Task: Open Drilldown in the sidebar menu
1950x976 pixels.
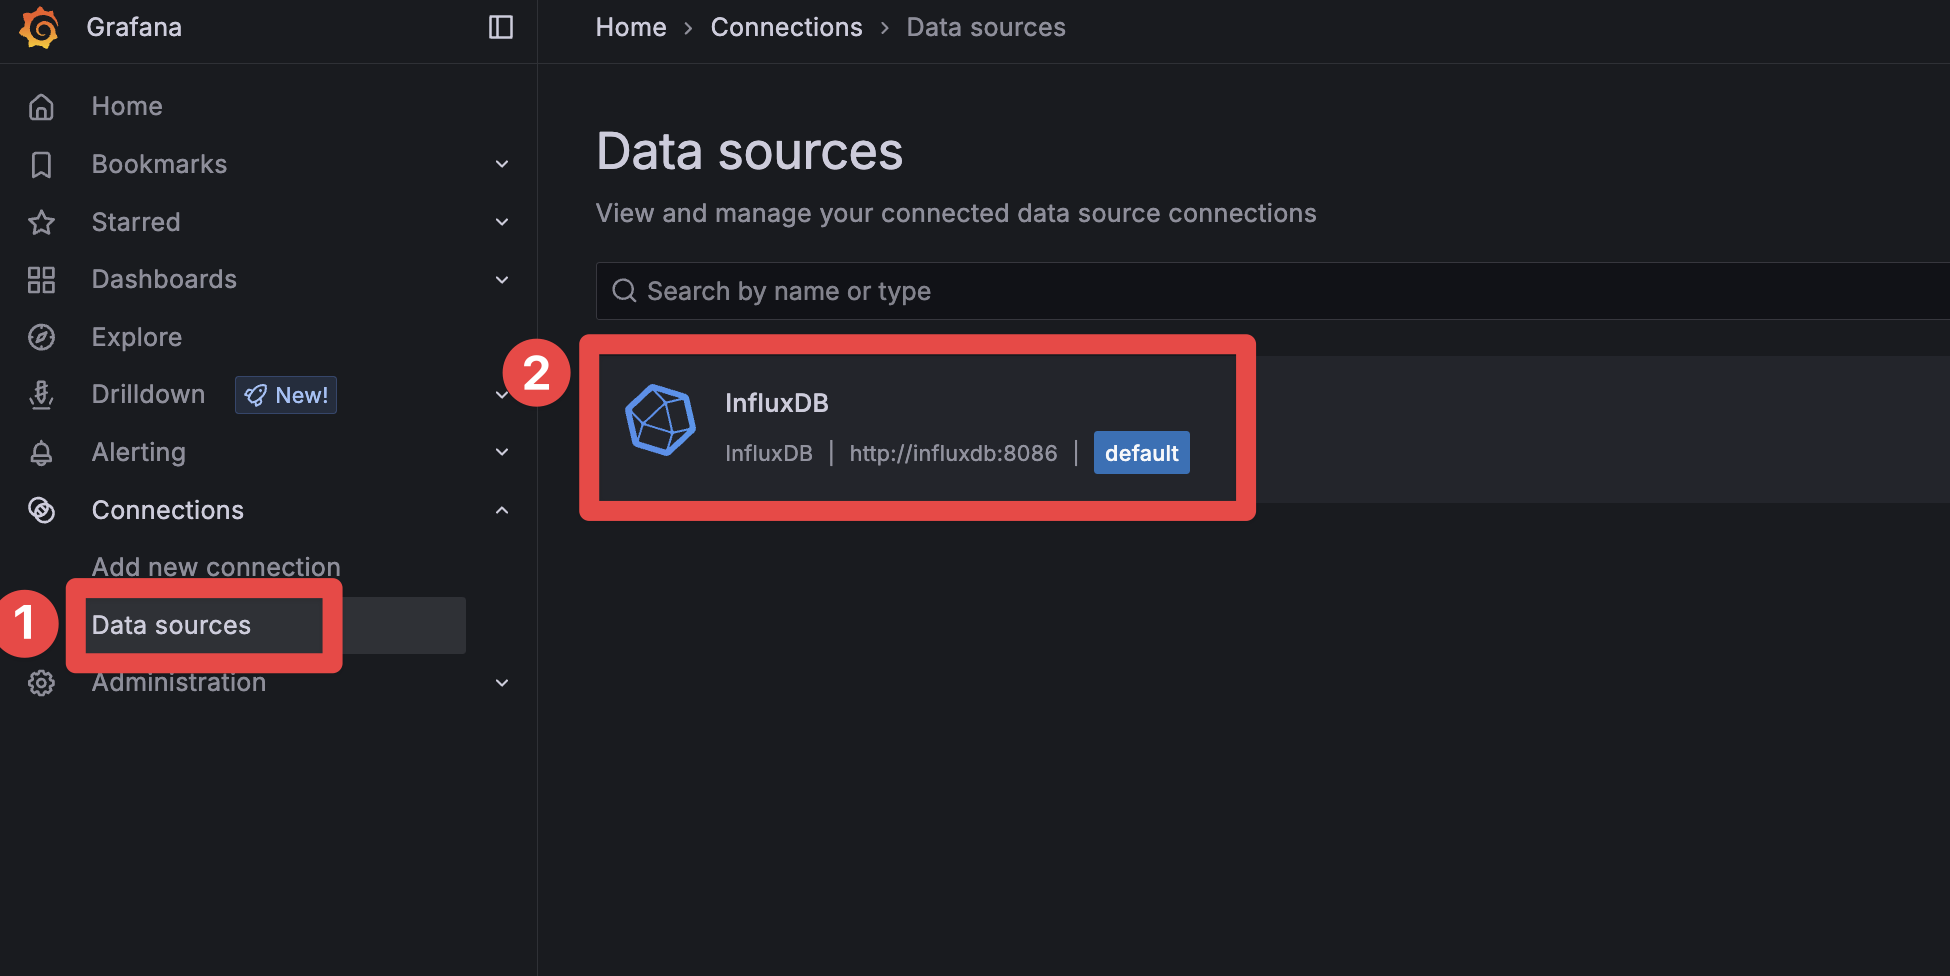Action: 148,394
